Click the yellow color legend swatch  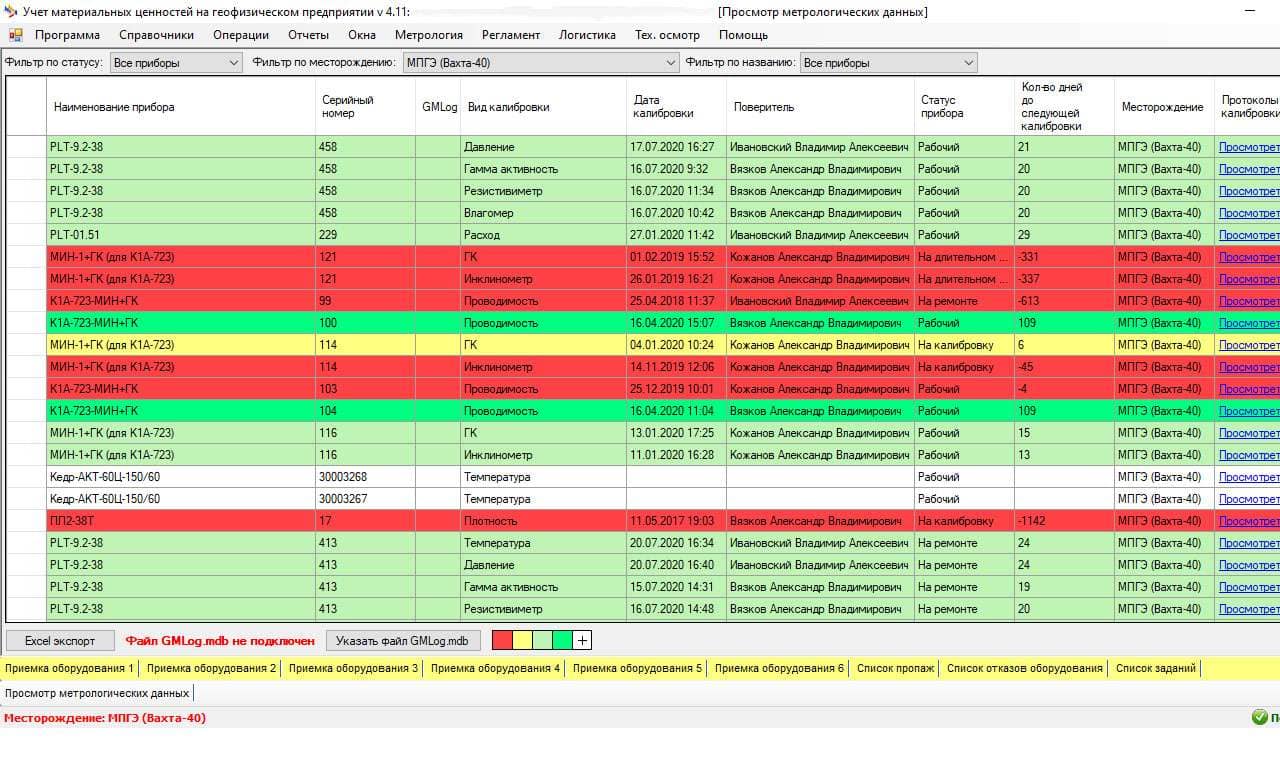(523, 640)
